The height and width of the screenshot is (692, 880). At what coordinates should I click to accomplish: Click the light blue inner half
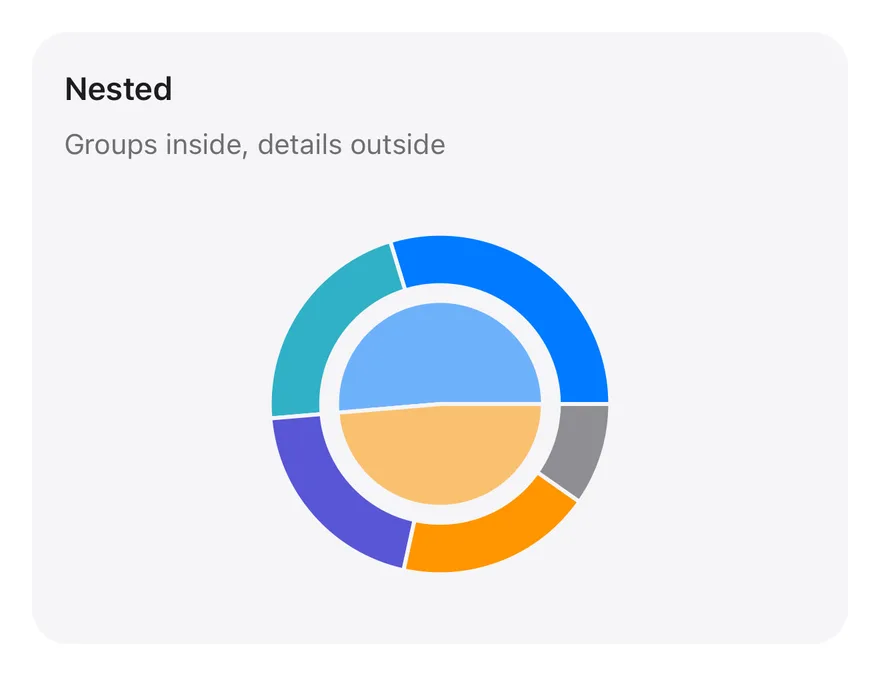coord(440,354)
